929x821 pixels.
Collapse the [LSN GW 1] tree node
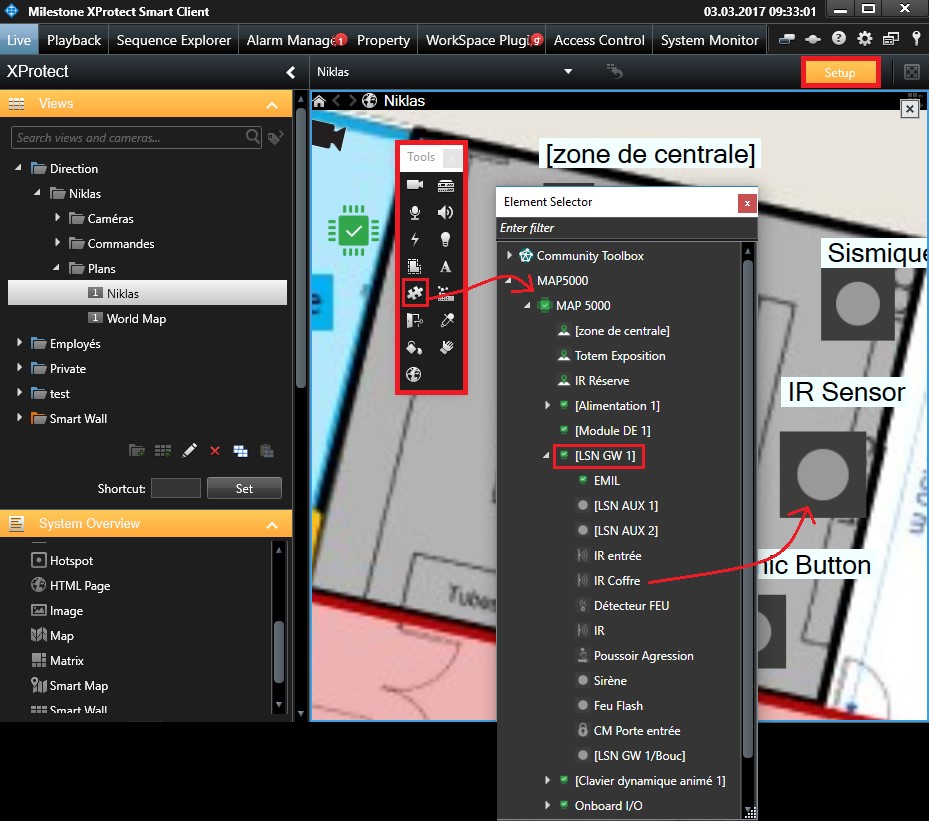click(x=547, y=456)
